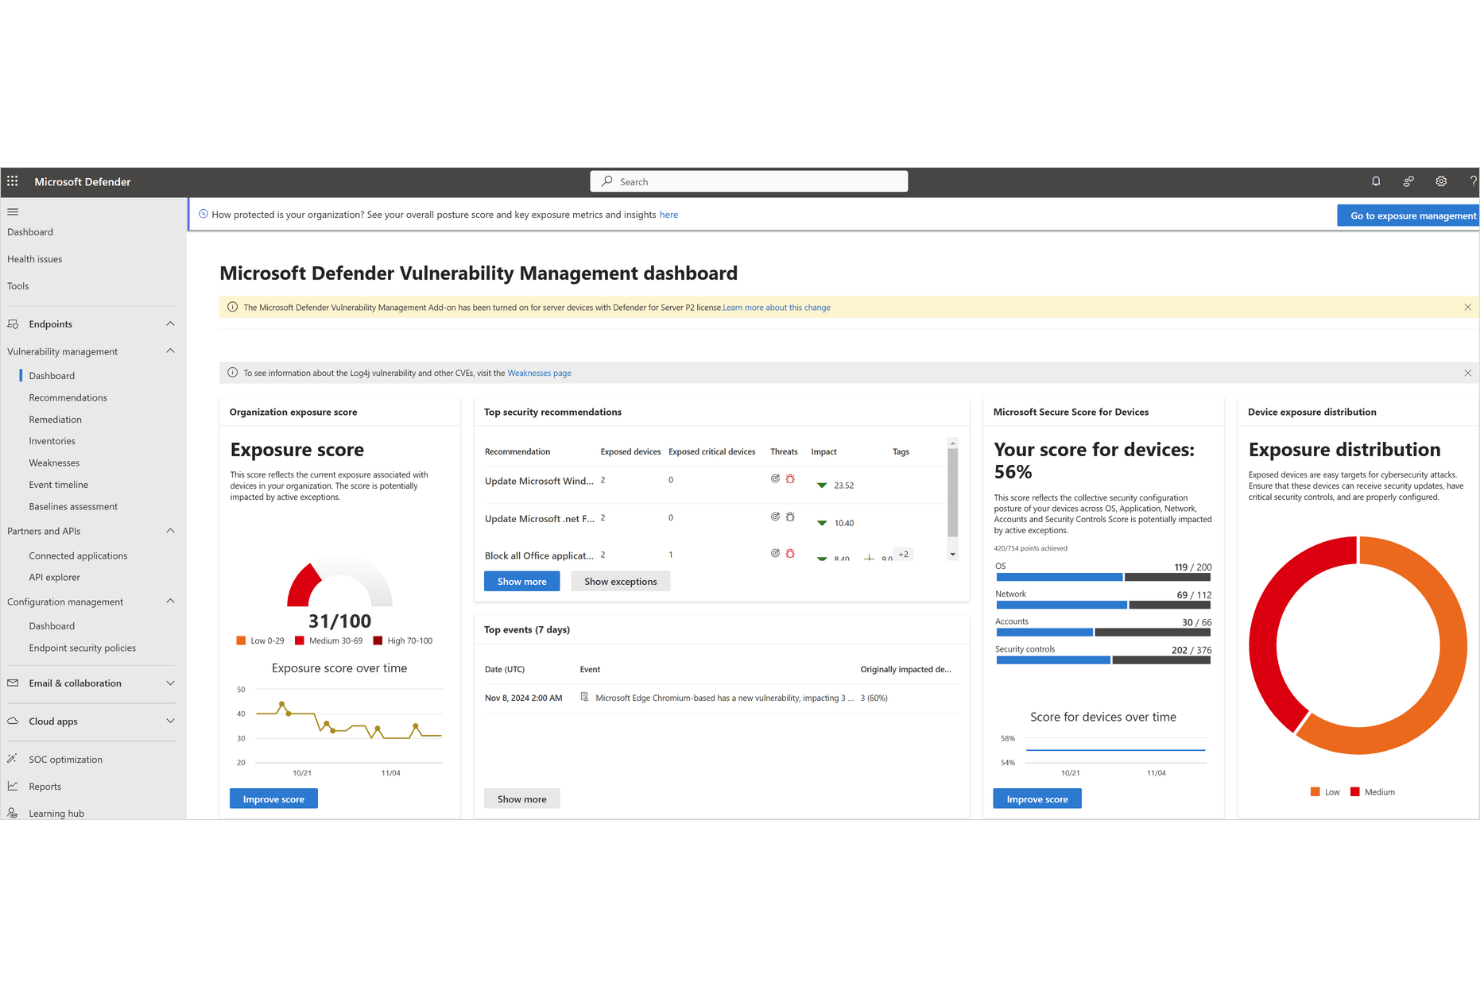
Task: Open settings gear icon
Action: point(1441,181)
